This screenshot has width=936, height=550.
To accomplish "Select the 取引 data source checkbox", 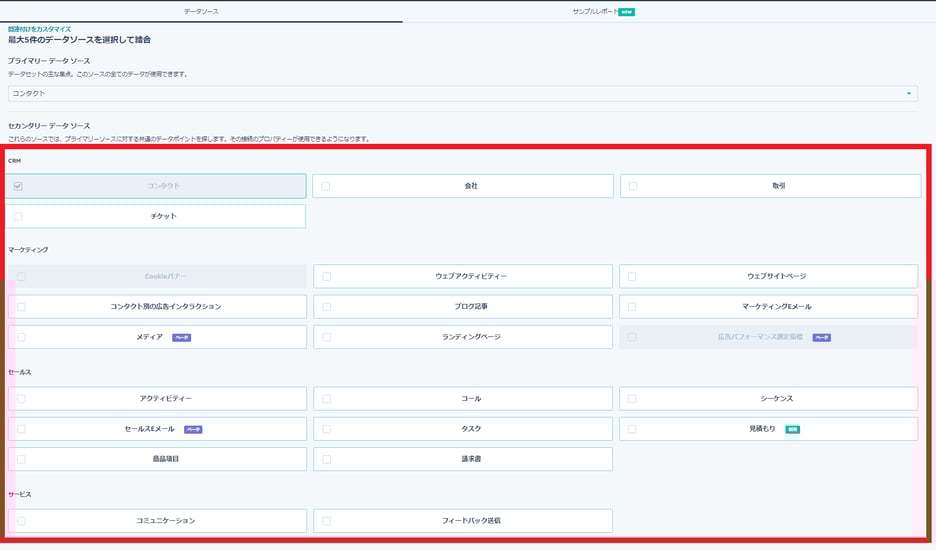I will (x=633, y=186).
